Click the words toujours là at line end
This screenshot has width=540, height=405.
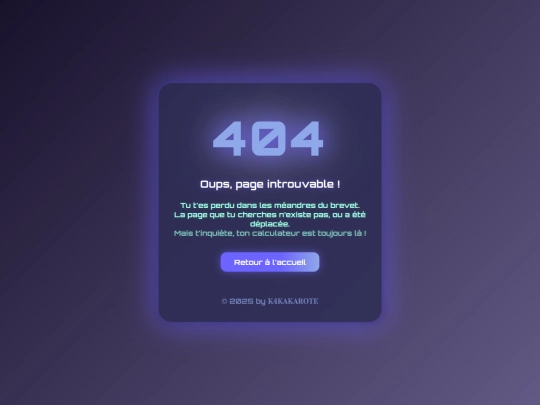(x=342, y=233)
